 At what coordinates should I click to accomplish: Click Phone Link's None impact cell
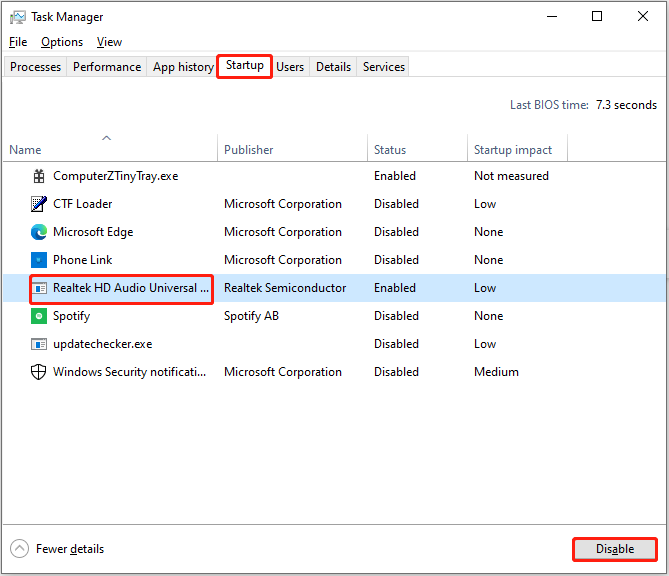(x=489, y=260)
